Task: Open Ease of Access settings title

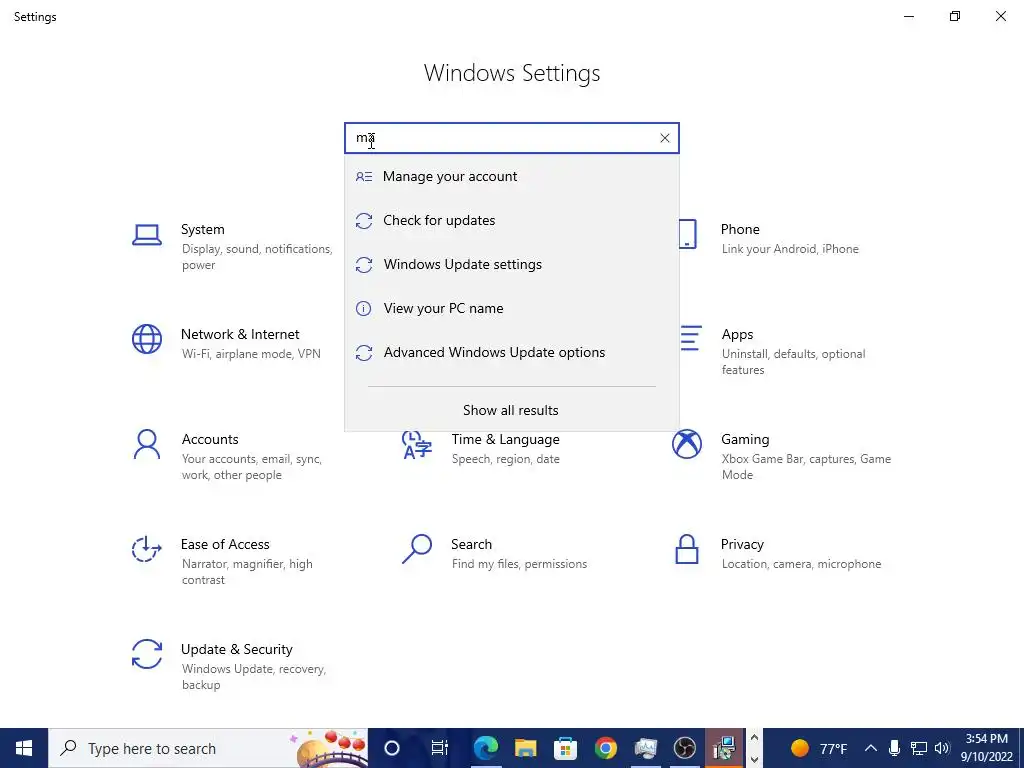Action: pyautogui.click(x=225, y=544)
